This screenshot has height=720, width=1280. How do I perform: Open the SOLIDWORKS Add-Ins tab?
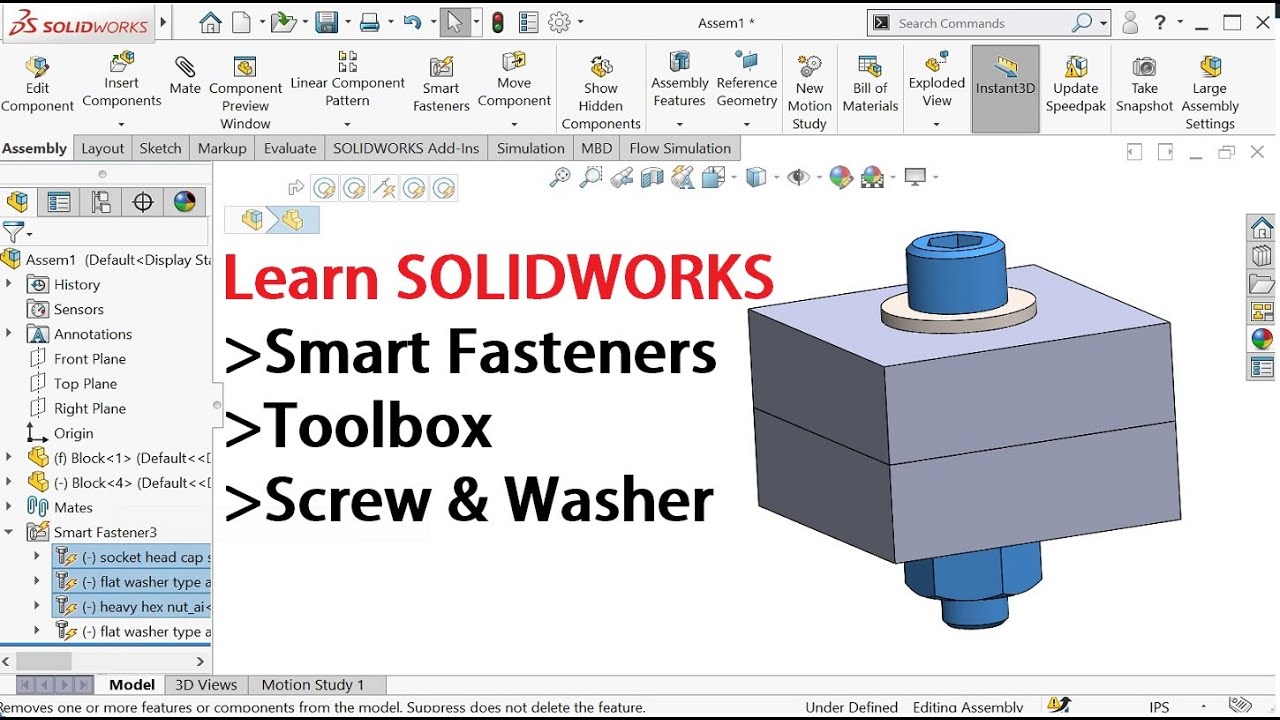[406, 148]
